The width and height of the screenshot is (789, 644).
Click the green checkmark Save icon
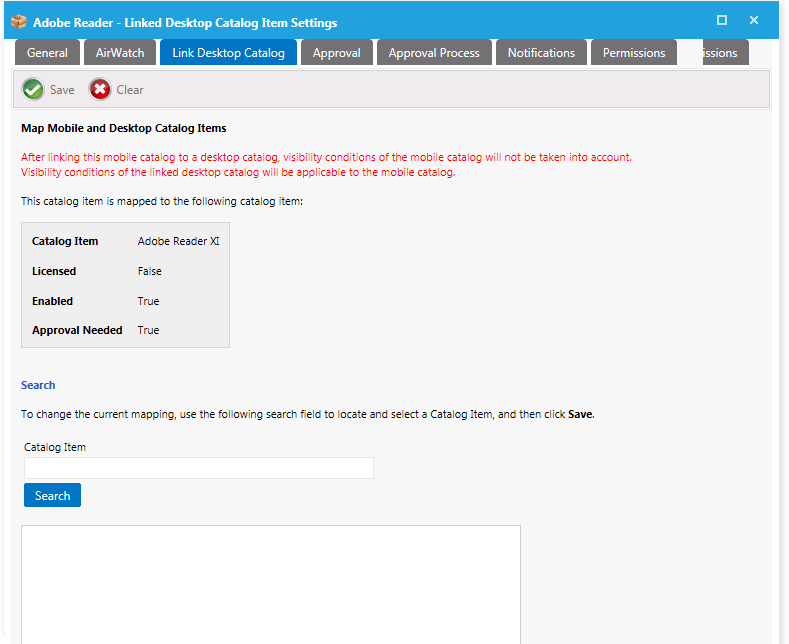pos(33,90)
